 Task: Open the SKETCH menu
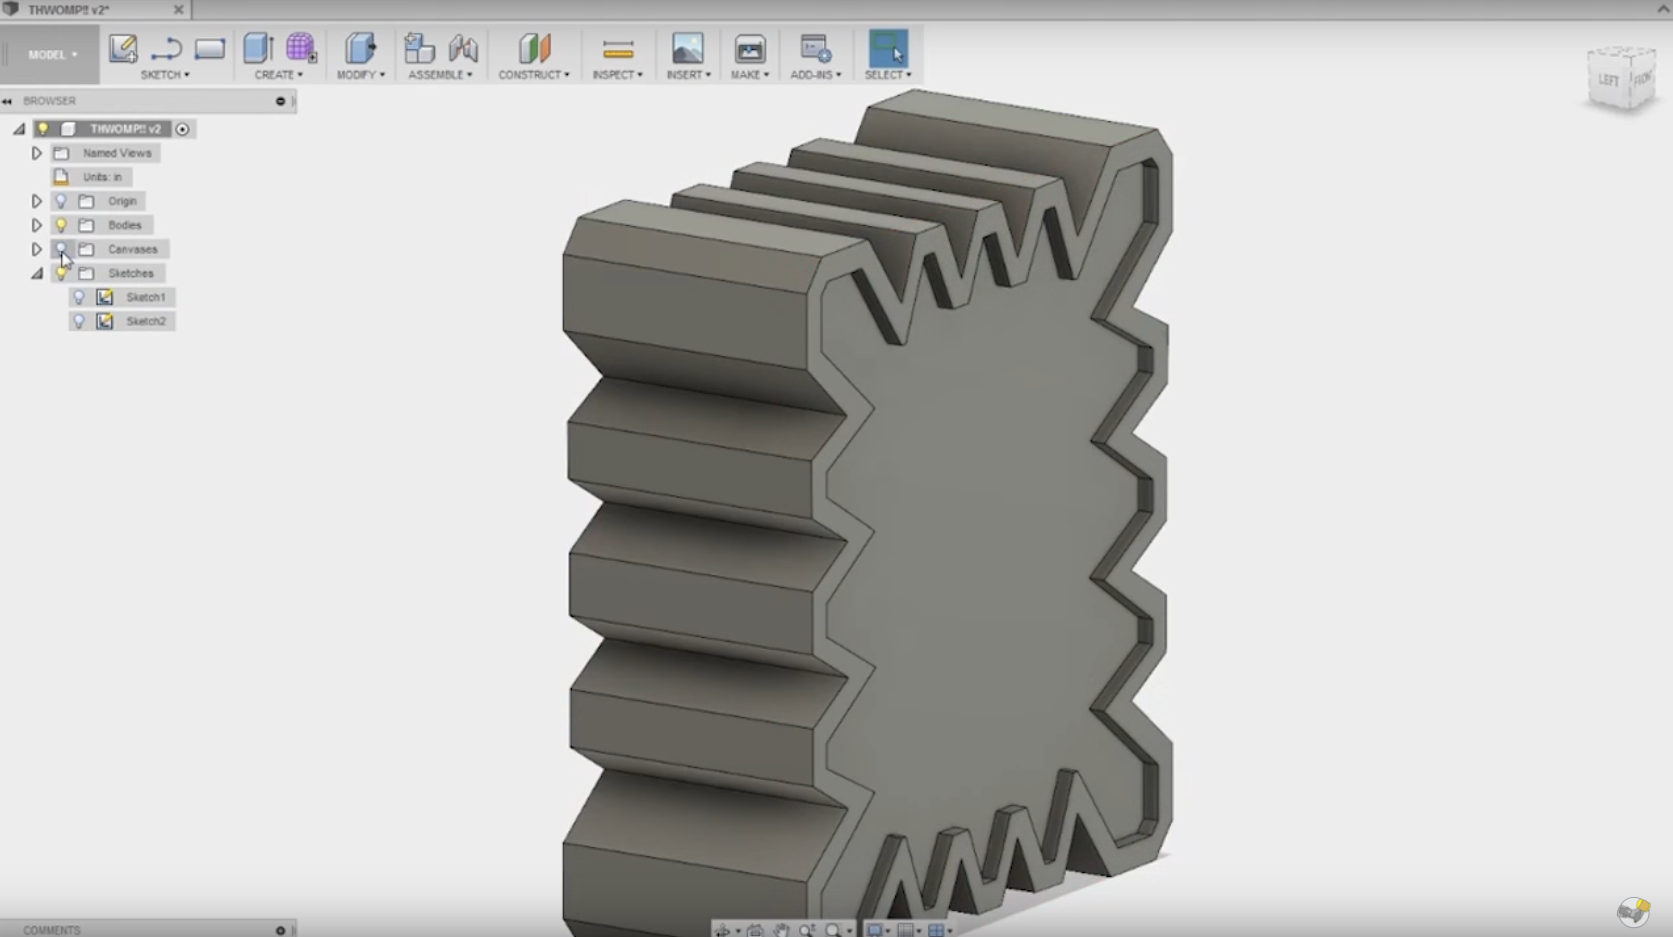[x=165, y=75]
